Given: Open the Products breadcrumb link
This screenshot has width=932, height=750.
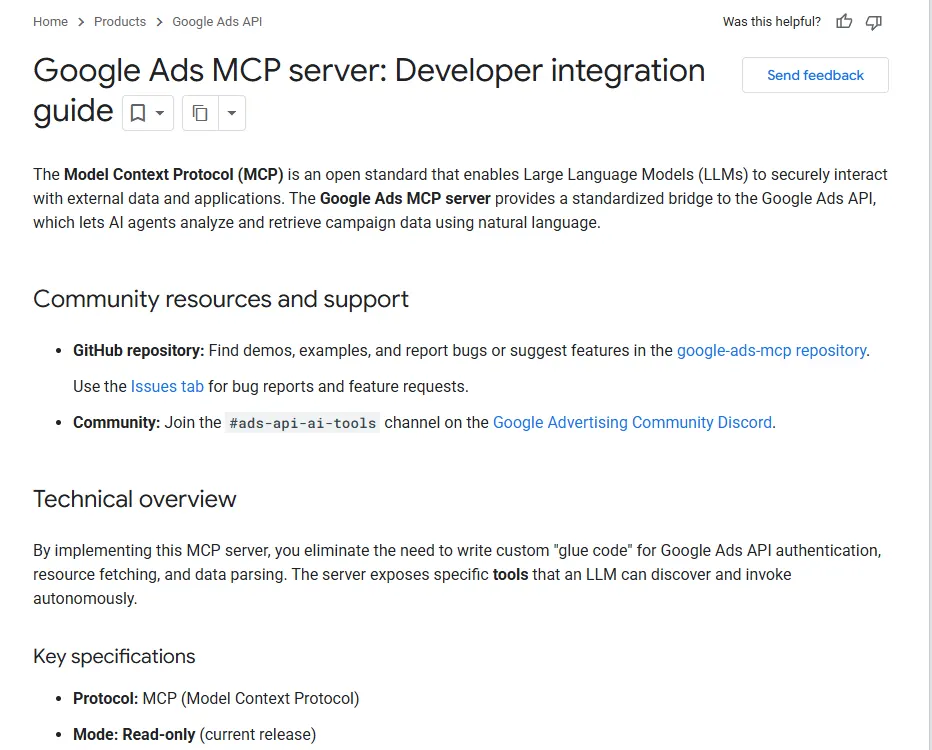Looking at the screenshot, I should (119, 21).
